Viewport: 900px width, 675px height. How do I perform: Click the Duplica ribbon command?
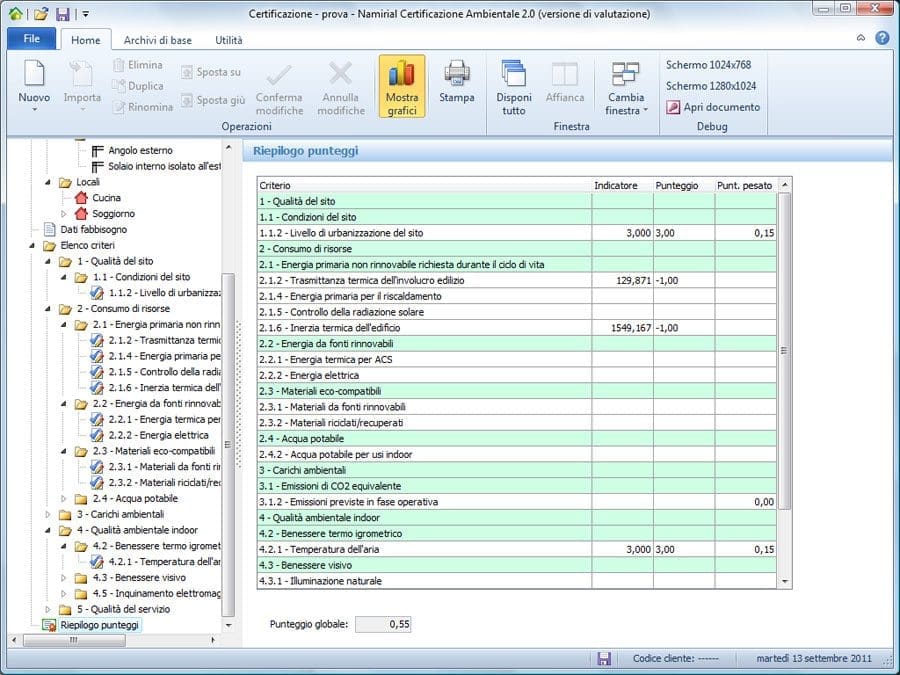(138, 86)
